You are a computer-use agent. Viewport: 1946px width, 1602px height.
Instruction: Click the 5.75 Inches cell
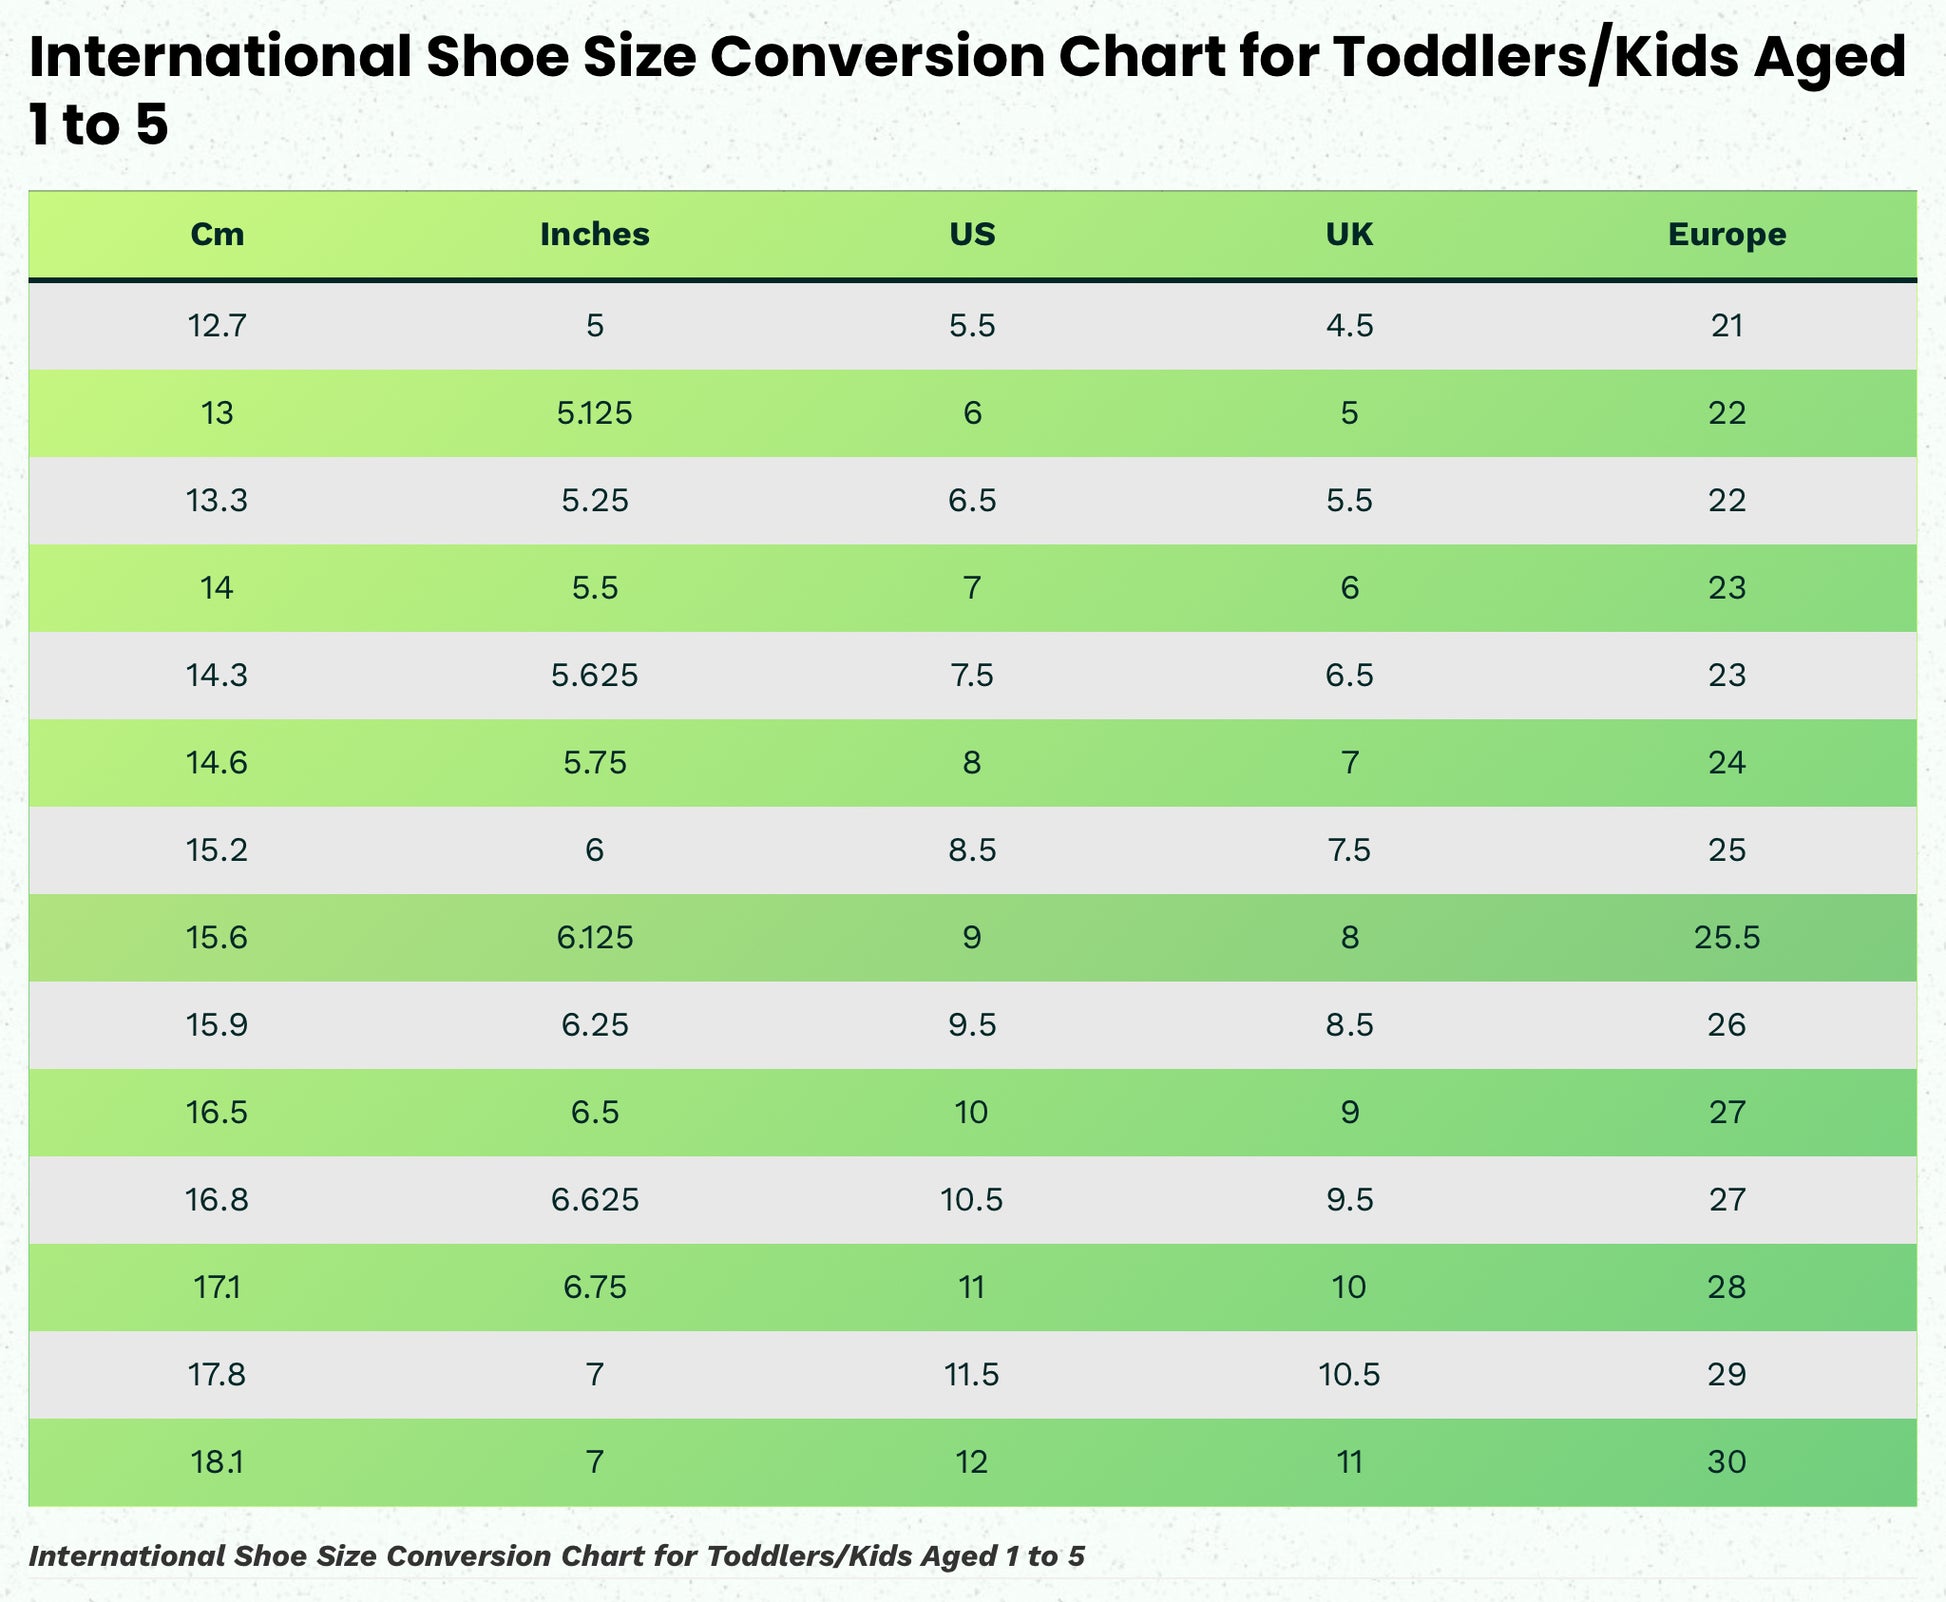pyautogui.click(x=594, y=763)
